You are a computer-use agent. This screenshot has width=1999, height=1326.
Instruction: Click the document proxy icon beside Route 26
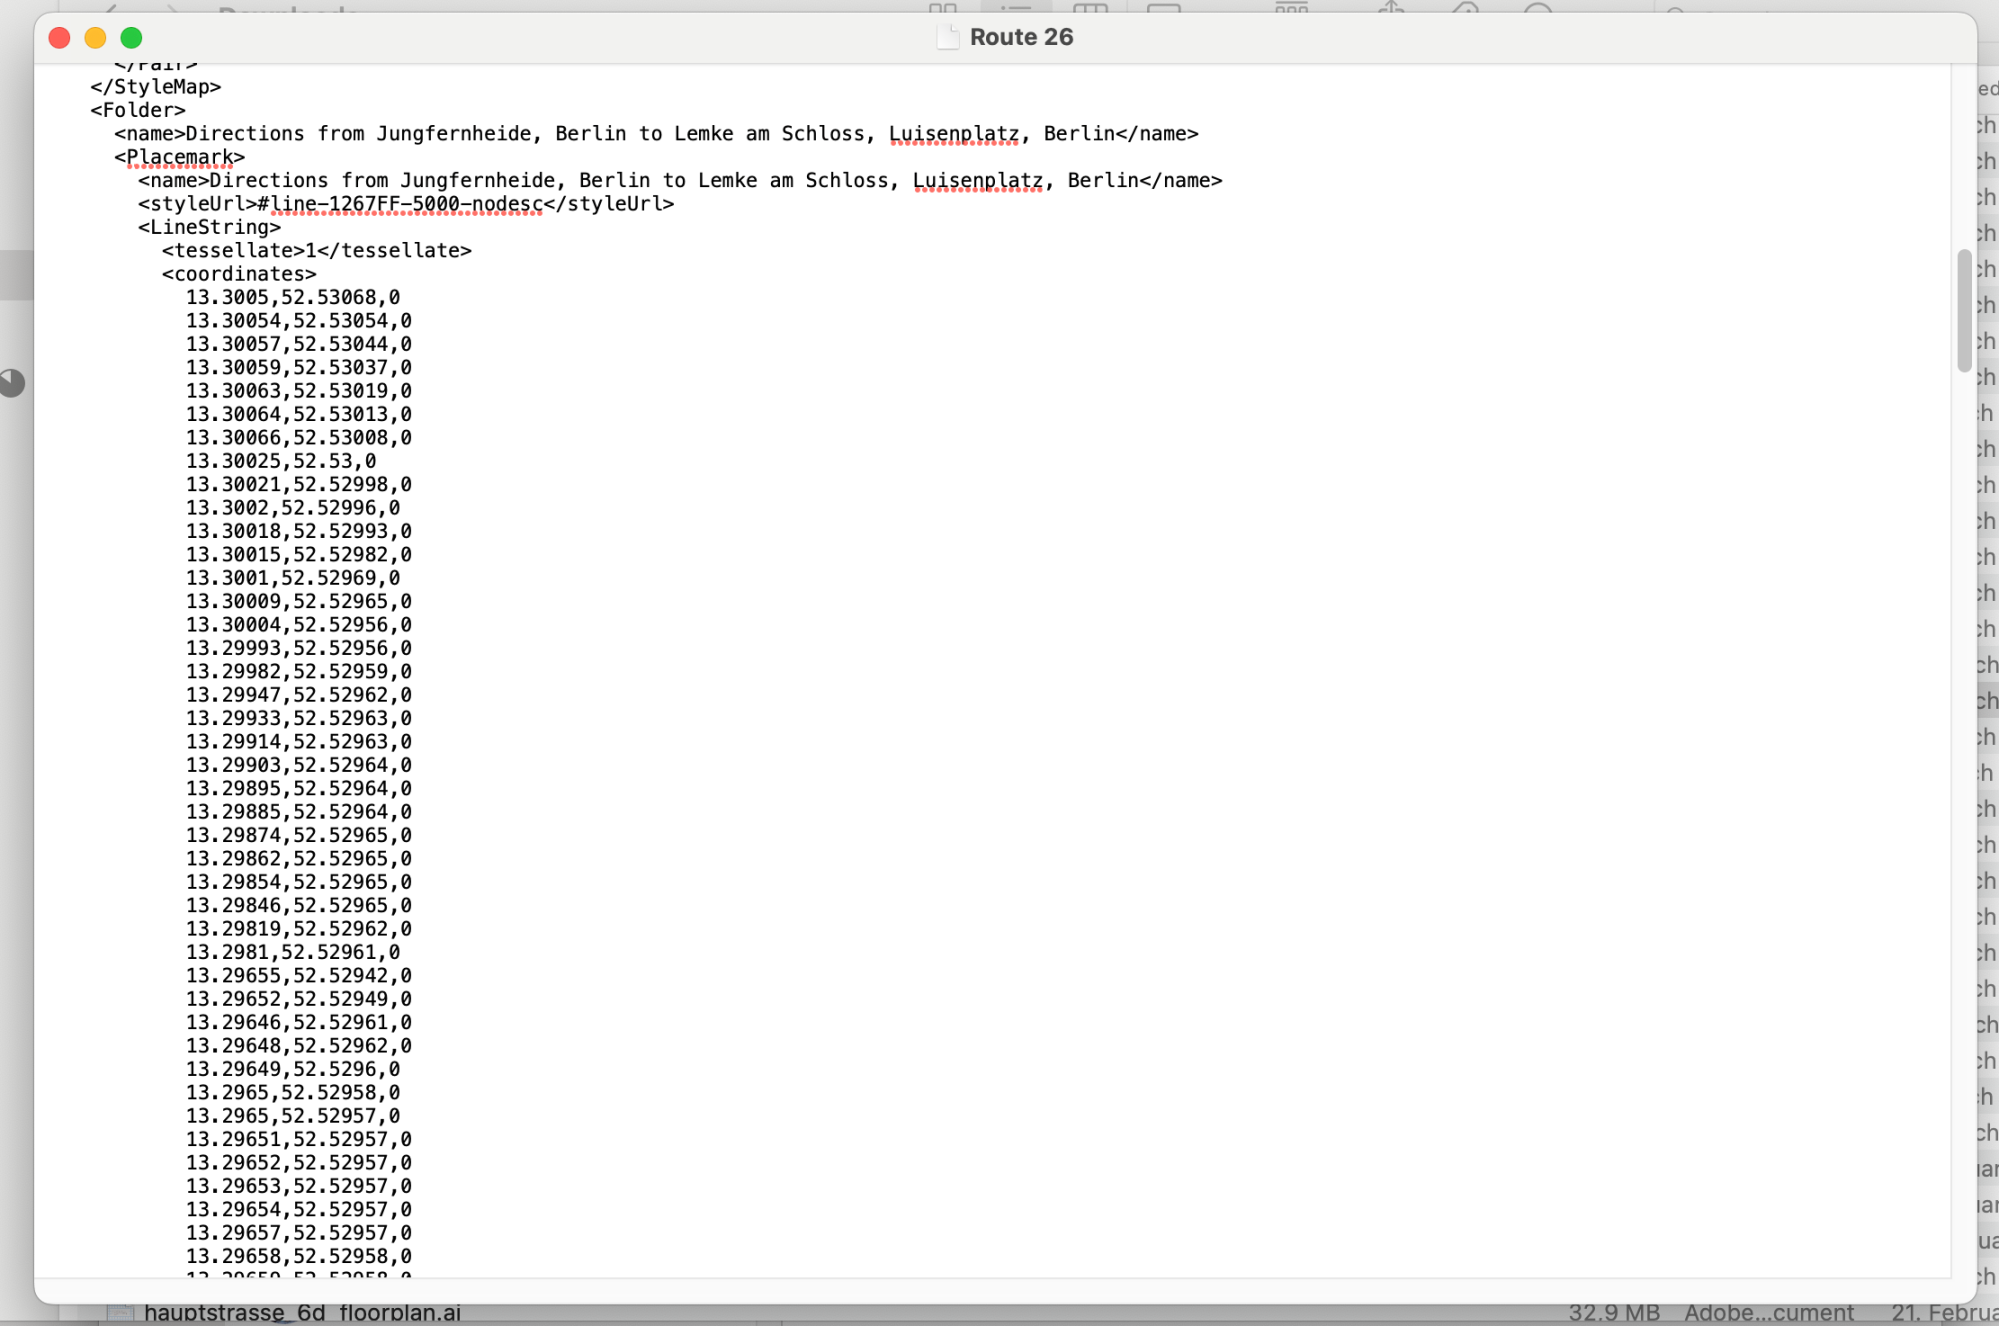pos(947,37)
